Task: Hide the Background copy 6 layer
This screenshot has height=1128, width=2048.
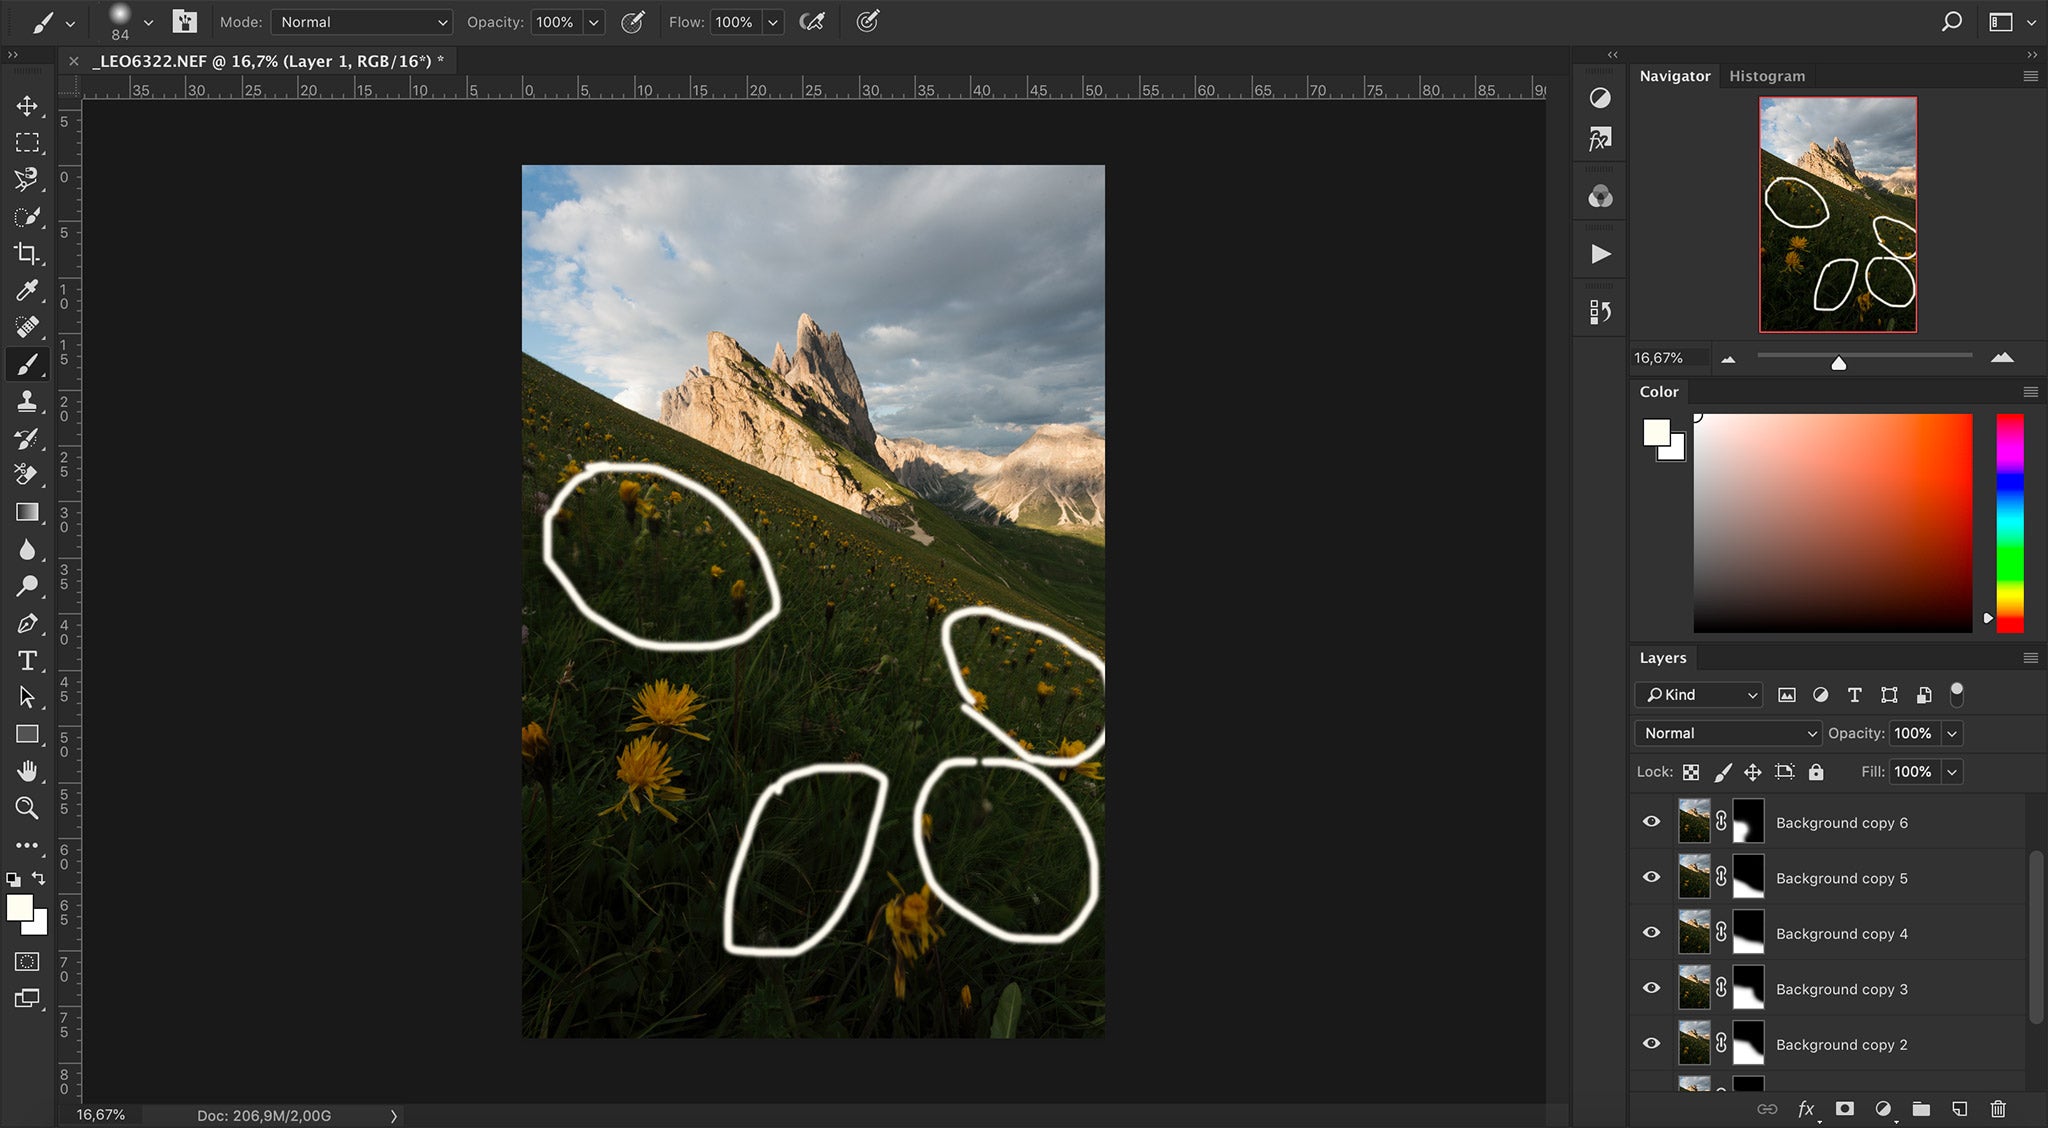Action: [1651, 822]
